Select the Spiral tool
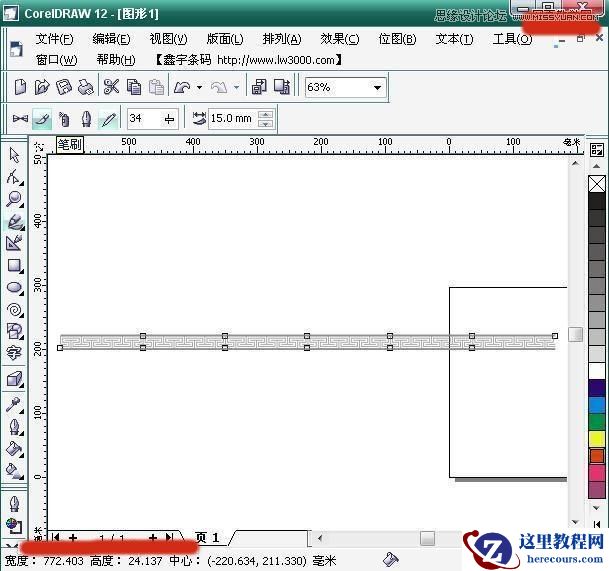The width and height of the screenshot is (609, 571). [14, 310]
